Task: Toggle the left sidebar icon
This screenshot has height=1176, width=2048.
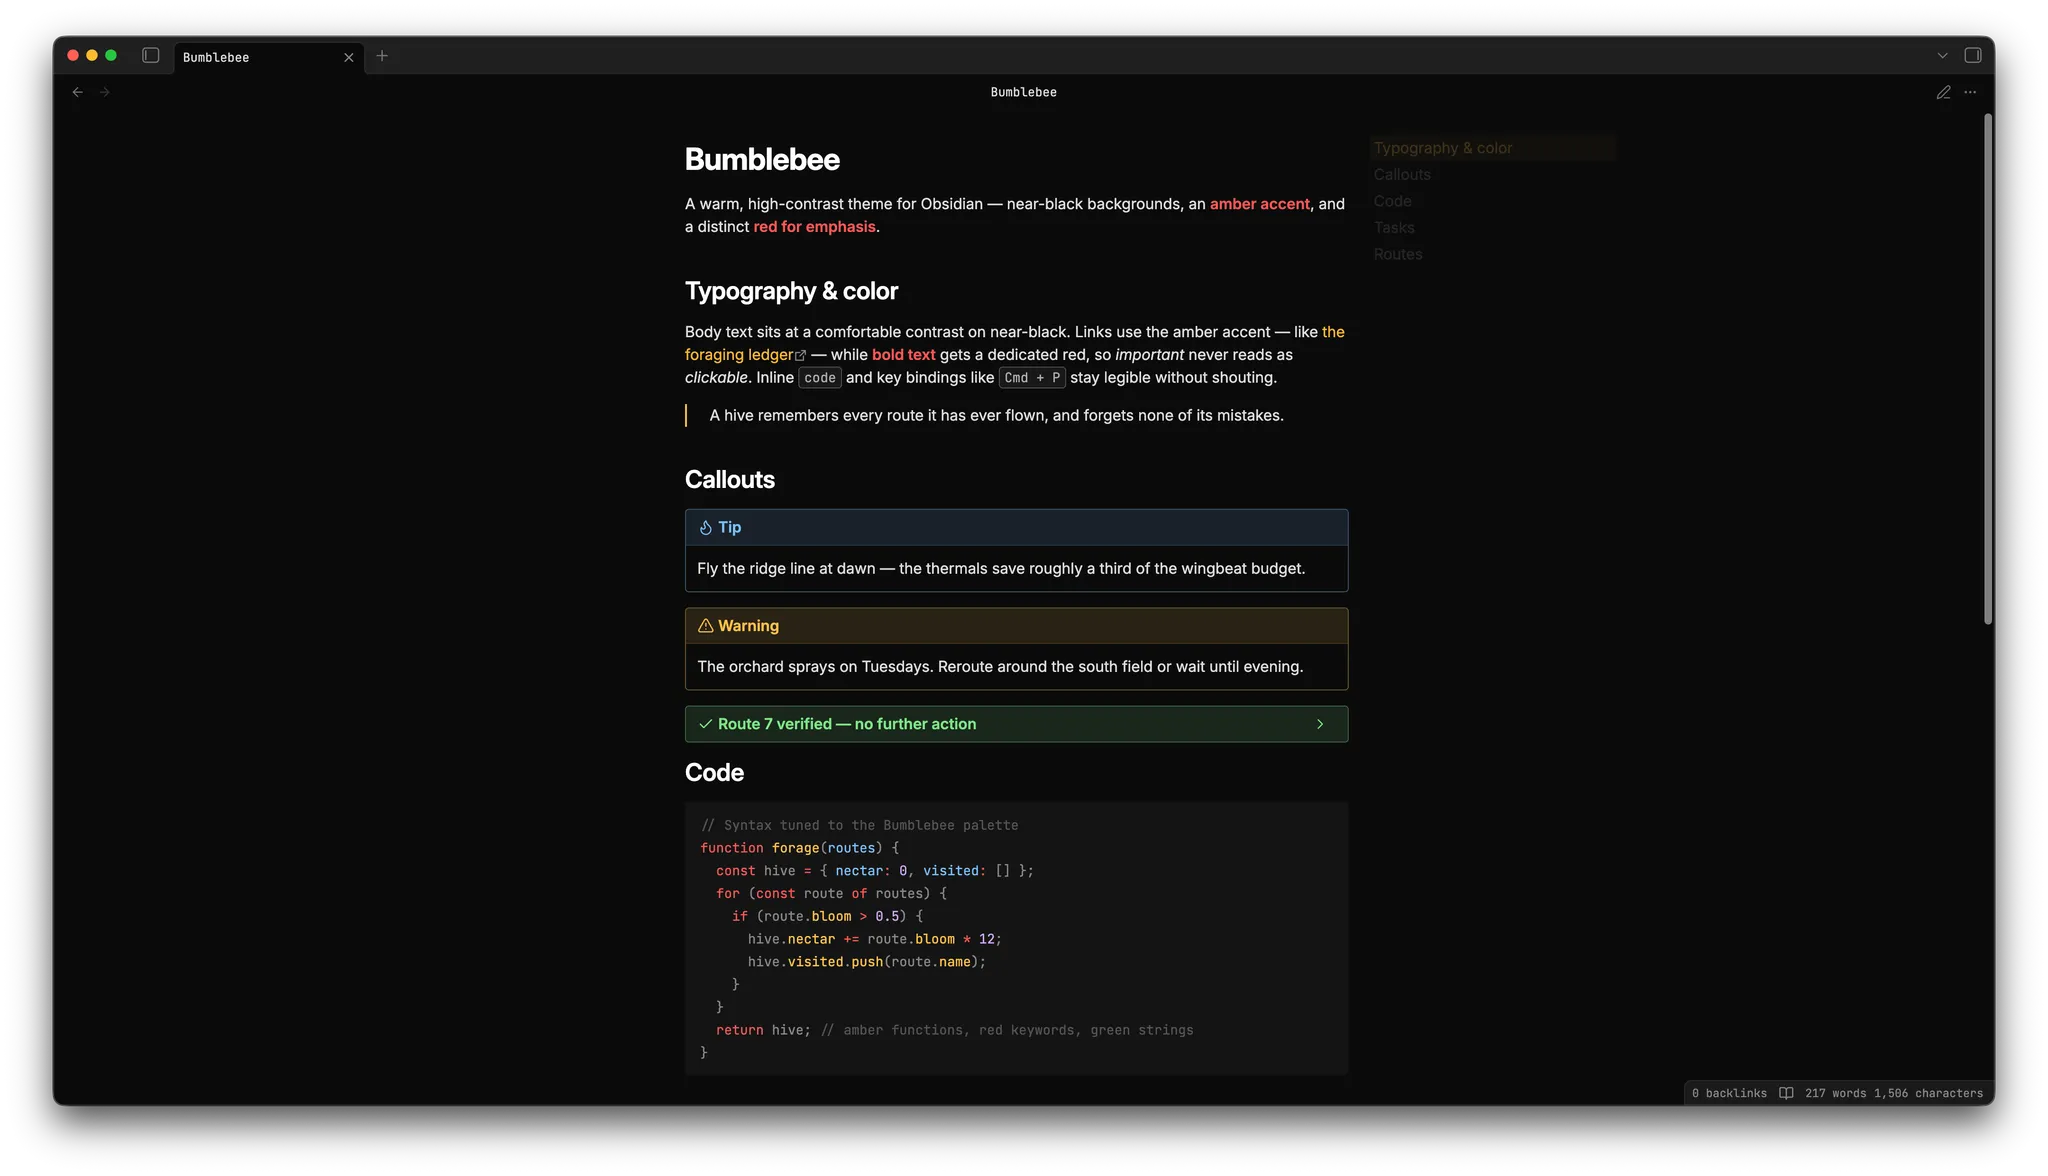Action: coord(151,56)
